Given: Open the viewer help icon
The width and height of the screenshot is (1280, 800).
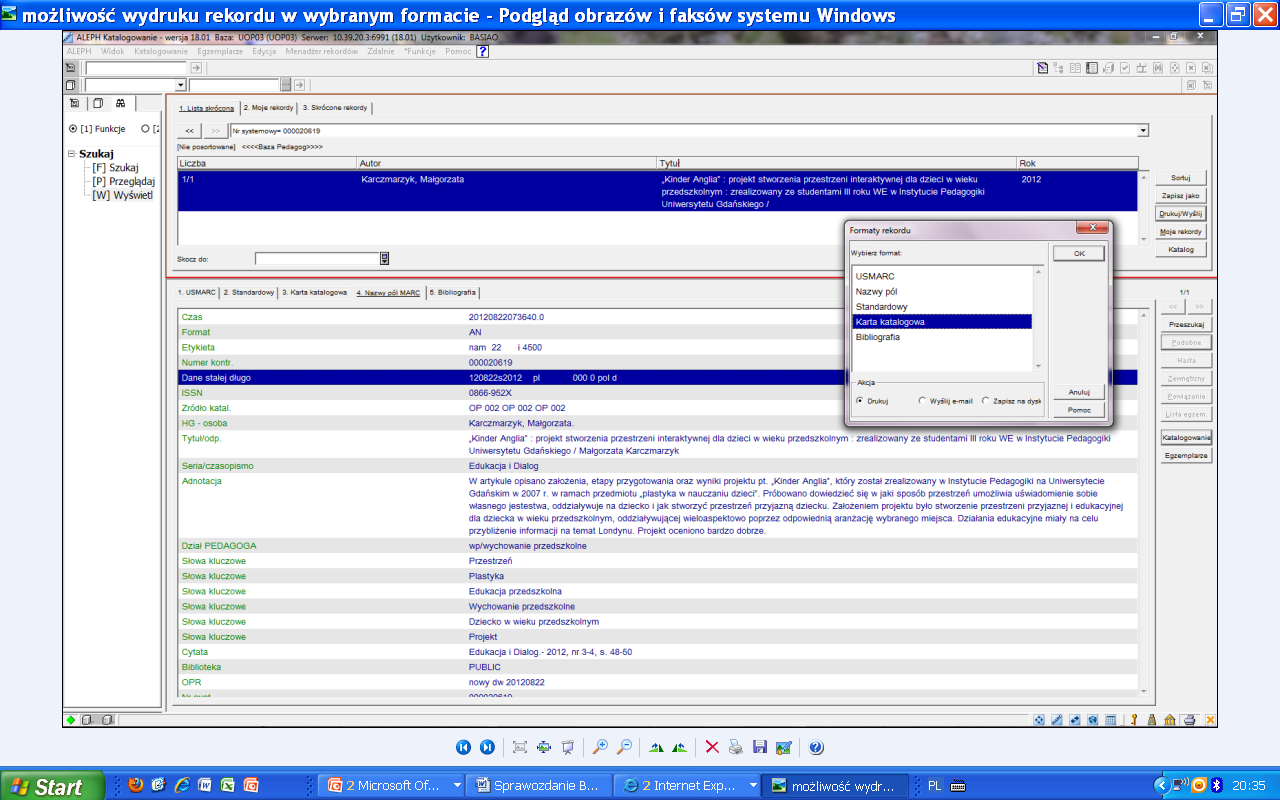Looking at the screenshot, I should pyautogui.click(x=816, y=747).
